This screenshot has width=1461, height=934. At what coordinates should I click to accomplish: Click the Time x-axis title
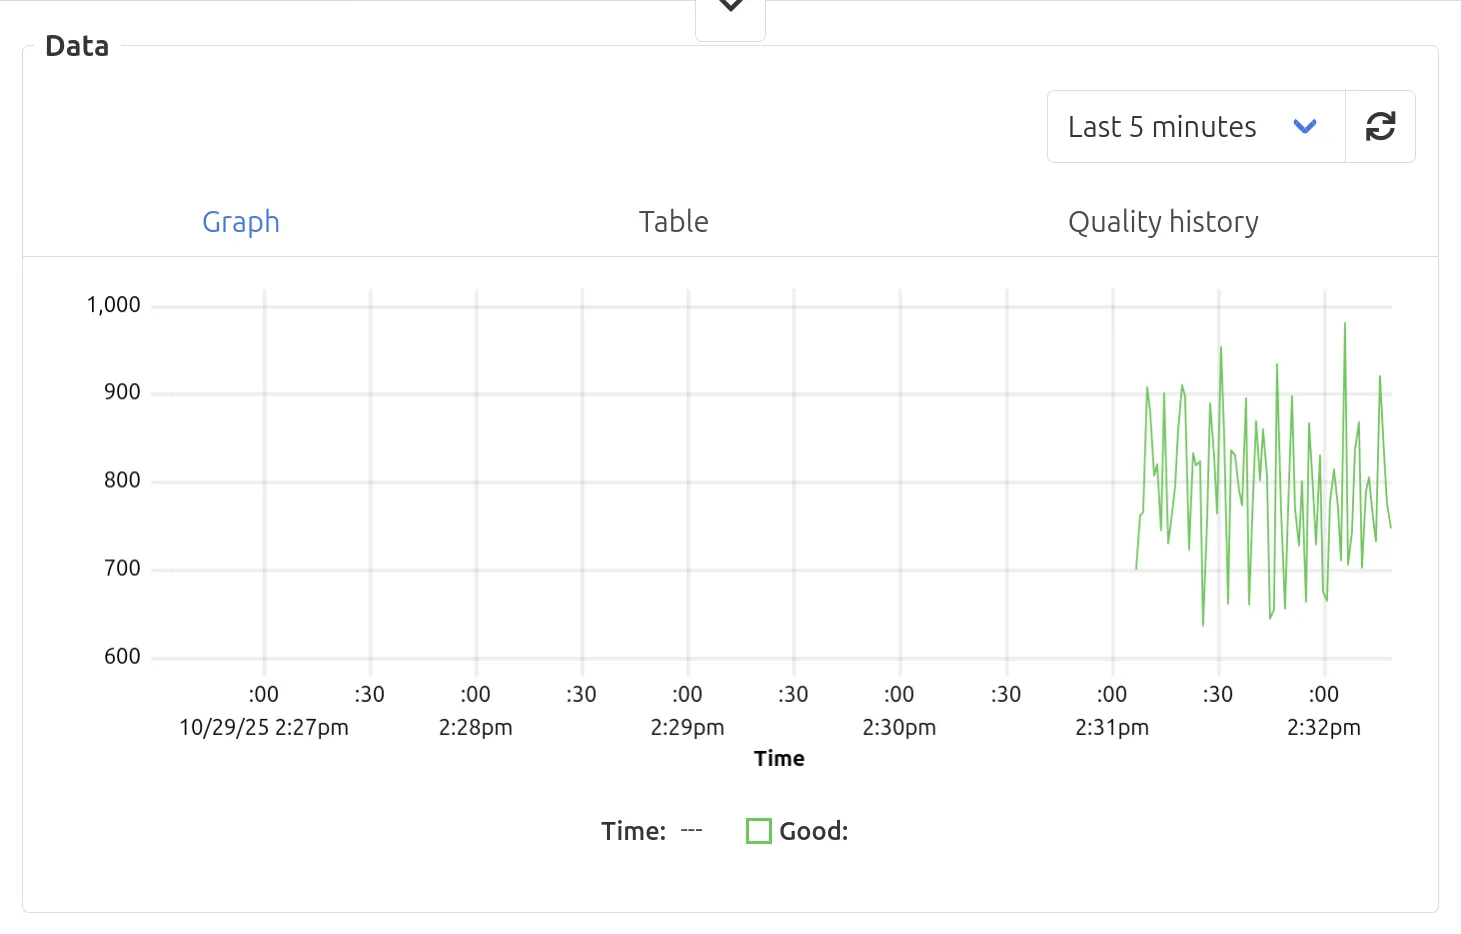point(779,758)
